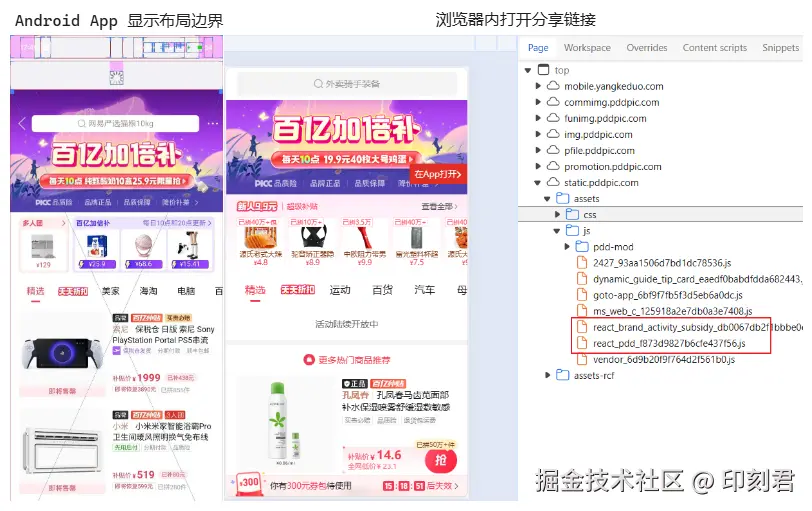
Task: Select 海淘 category tab in Android app
Action: 148,291
